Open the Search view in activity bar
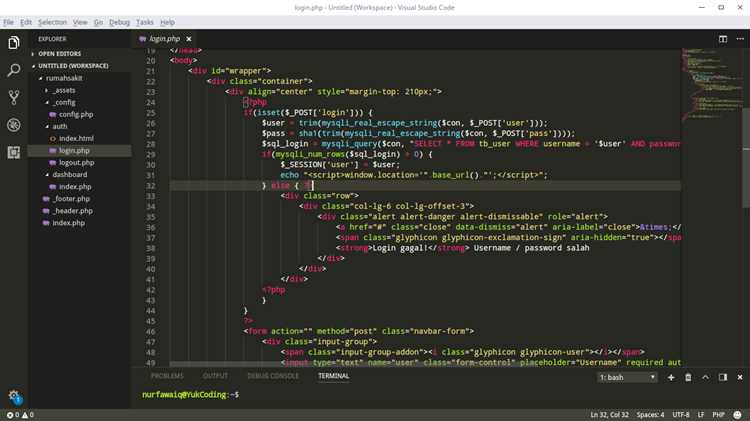This screenshot has width=750, height=421. [x=14, y=70]
